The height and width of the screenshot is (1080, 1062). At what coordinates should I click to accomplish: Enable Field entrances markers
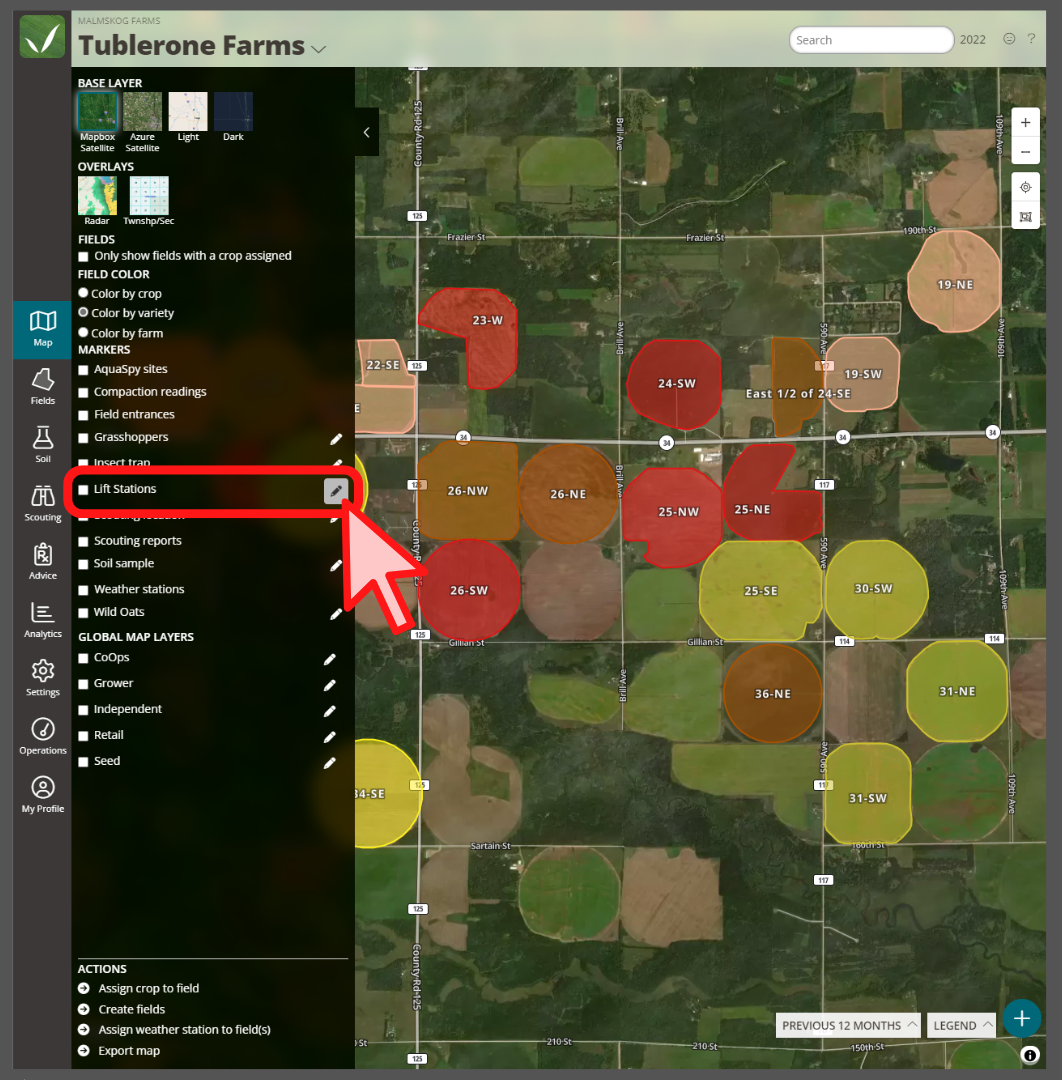[83, 415]
